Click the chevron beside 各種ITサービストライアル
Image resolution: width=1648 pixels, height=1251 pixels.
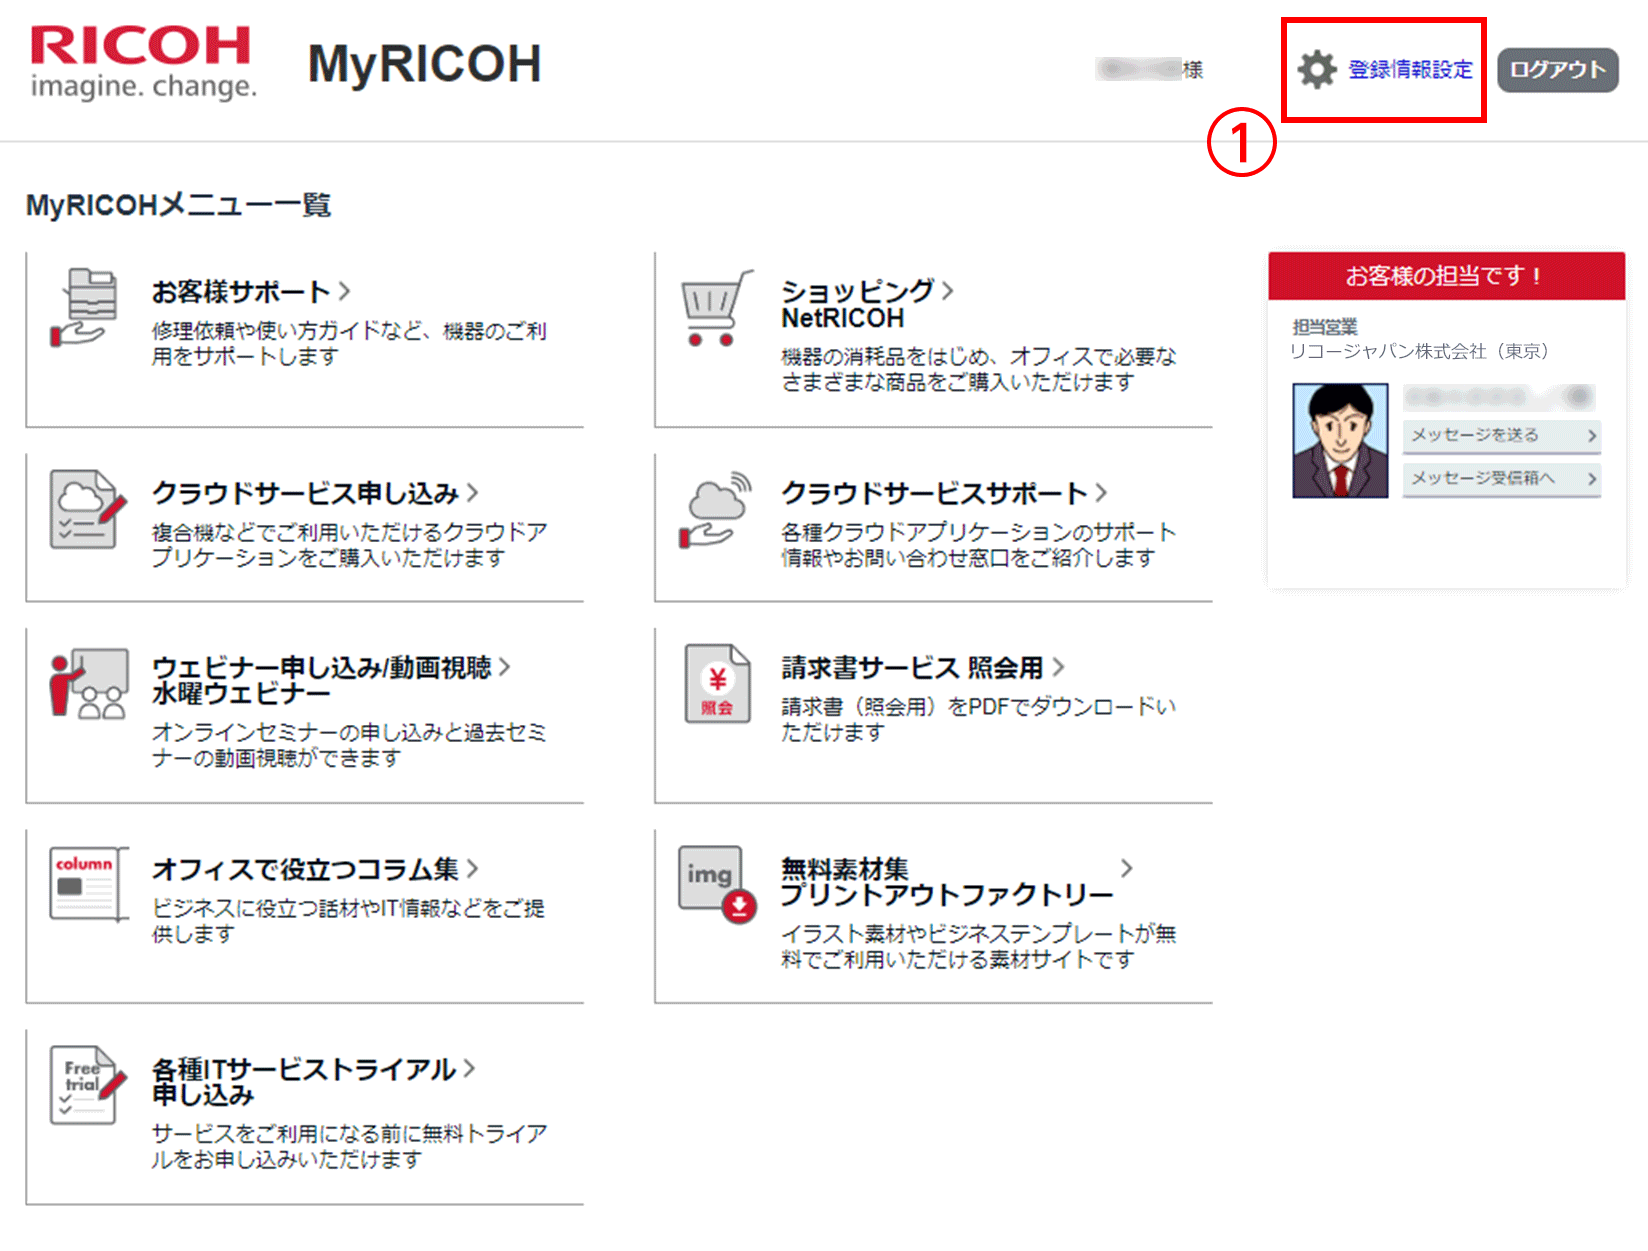click(x=470, y=1068)
